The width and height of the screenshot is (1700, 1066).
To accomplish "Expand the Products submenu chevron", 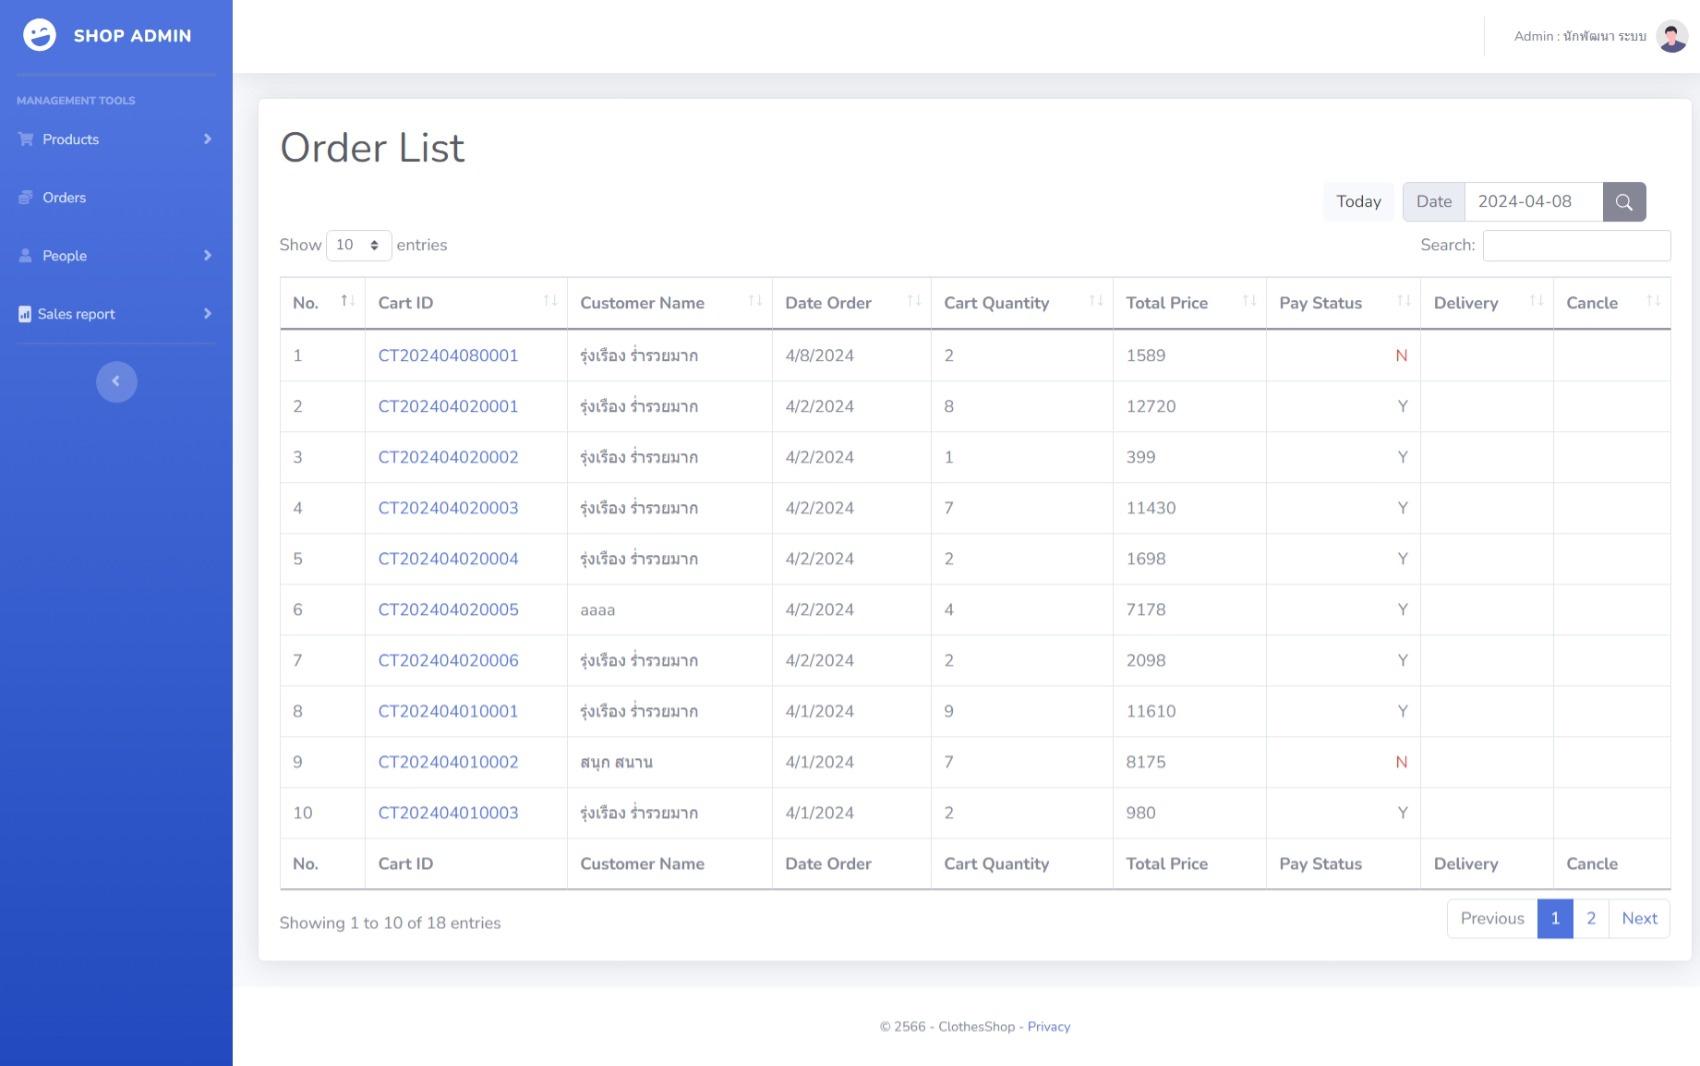I will (x=208, y=139).
